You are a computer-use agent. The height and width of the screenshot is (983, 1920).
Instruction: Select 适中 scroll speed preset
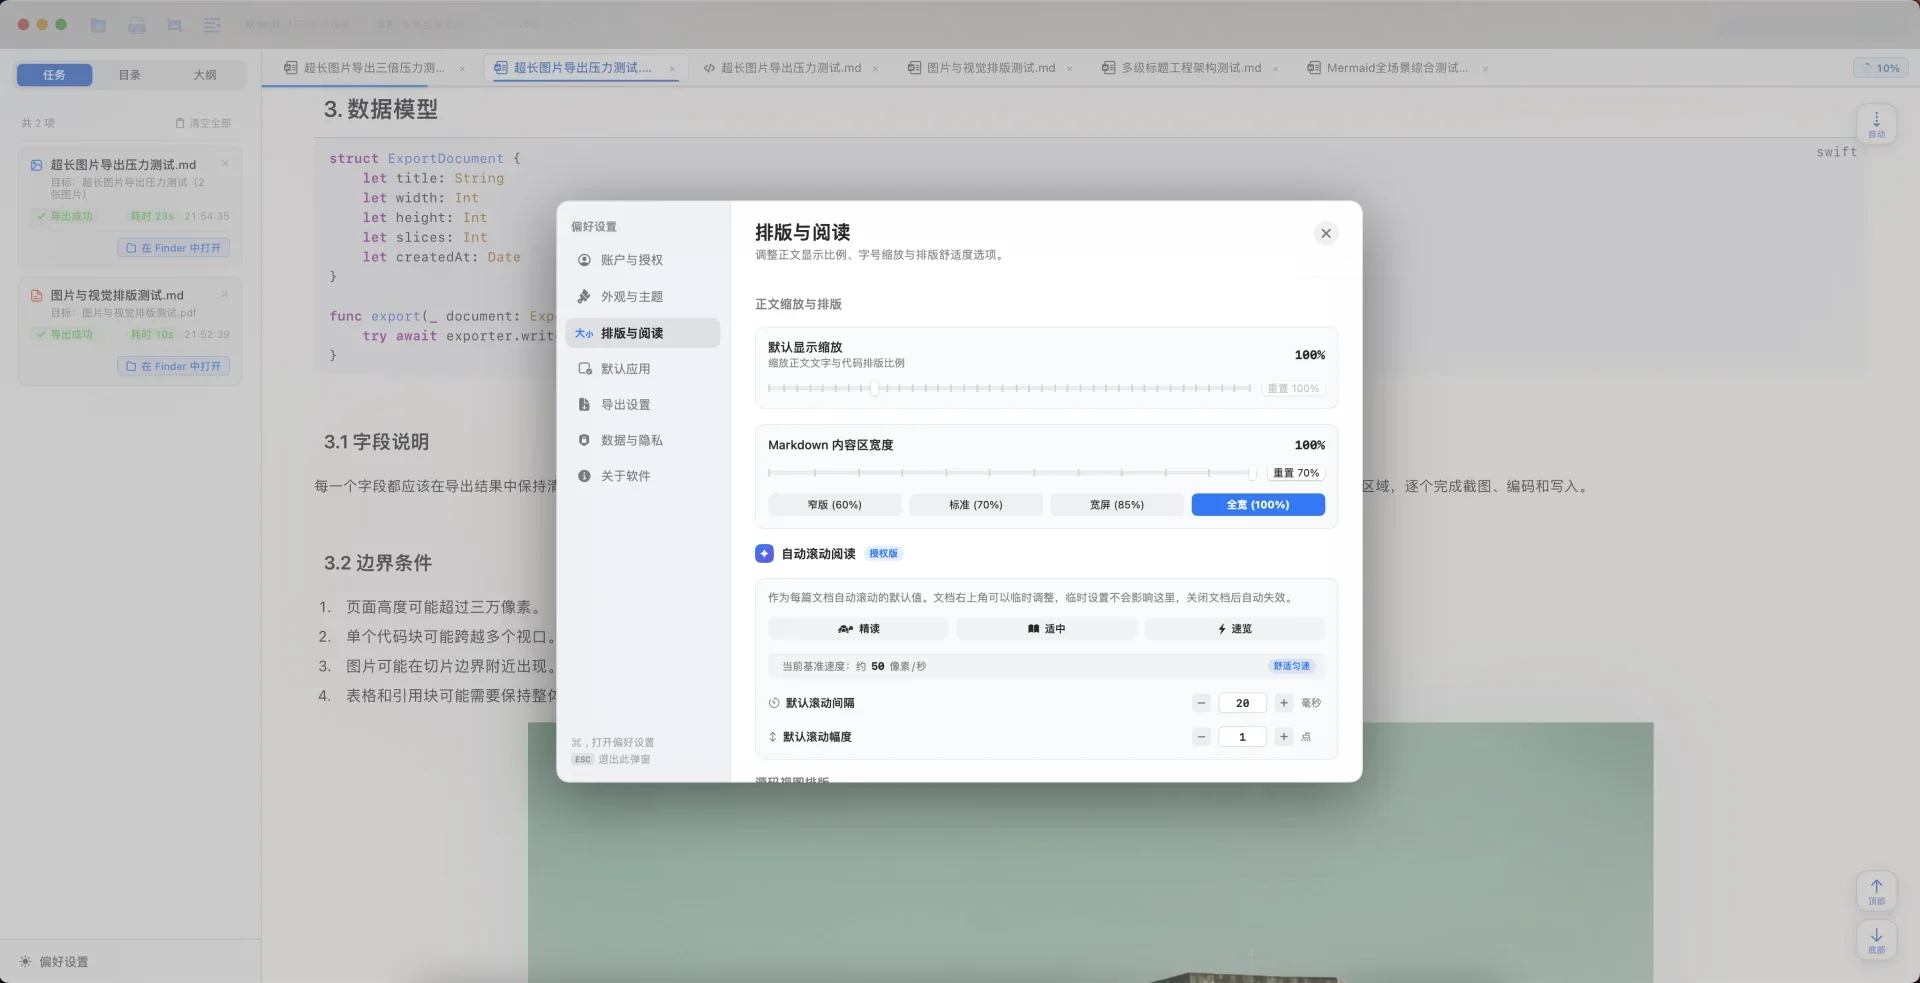point(1046,629)
